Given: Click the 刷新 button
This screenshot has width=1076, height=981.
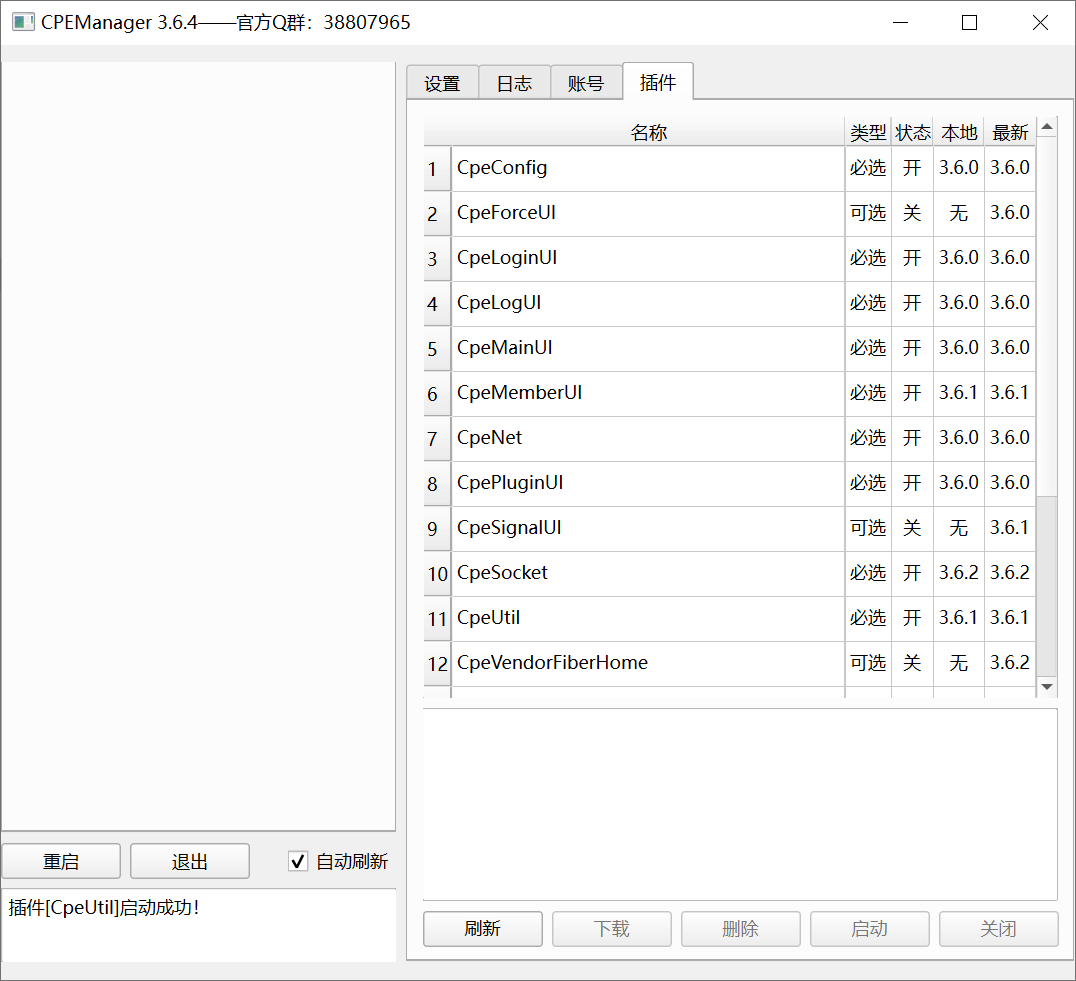Looking at the screenshot, I should [x=482, y=929].
